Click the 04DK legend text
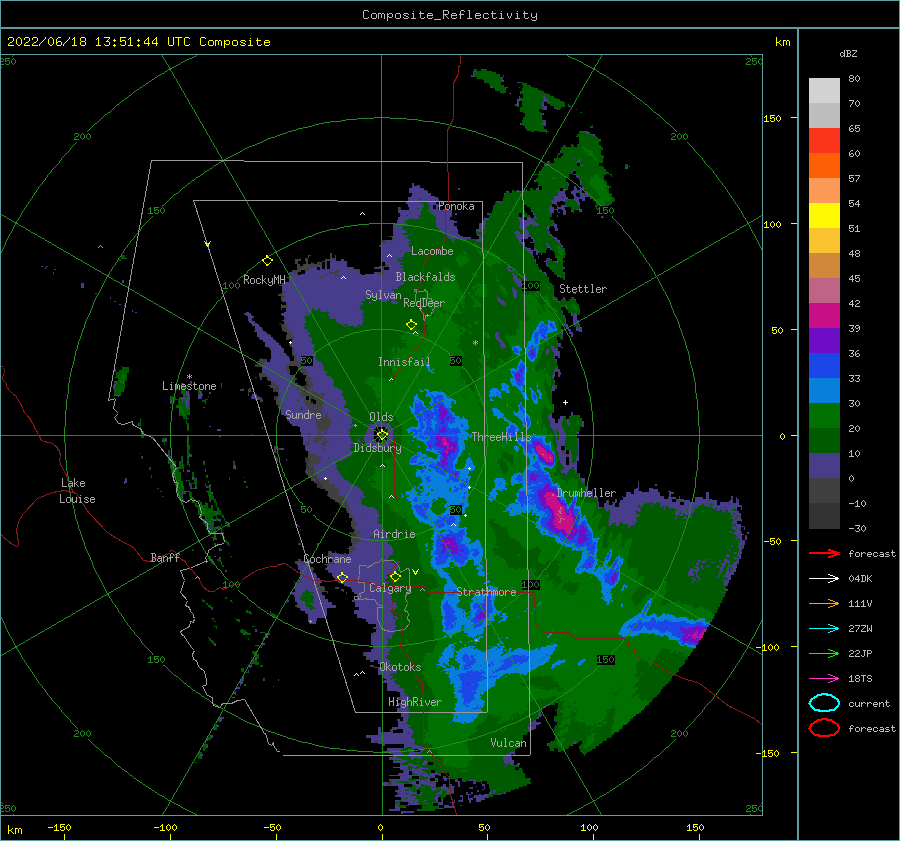This screenshot has height=841, width=900. tap(860, 578)
